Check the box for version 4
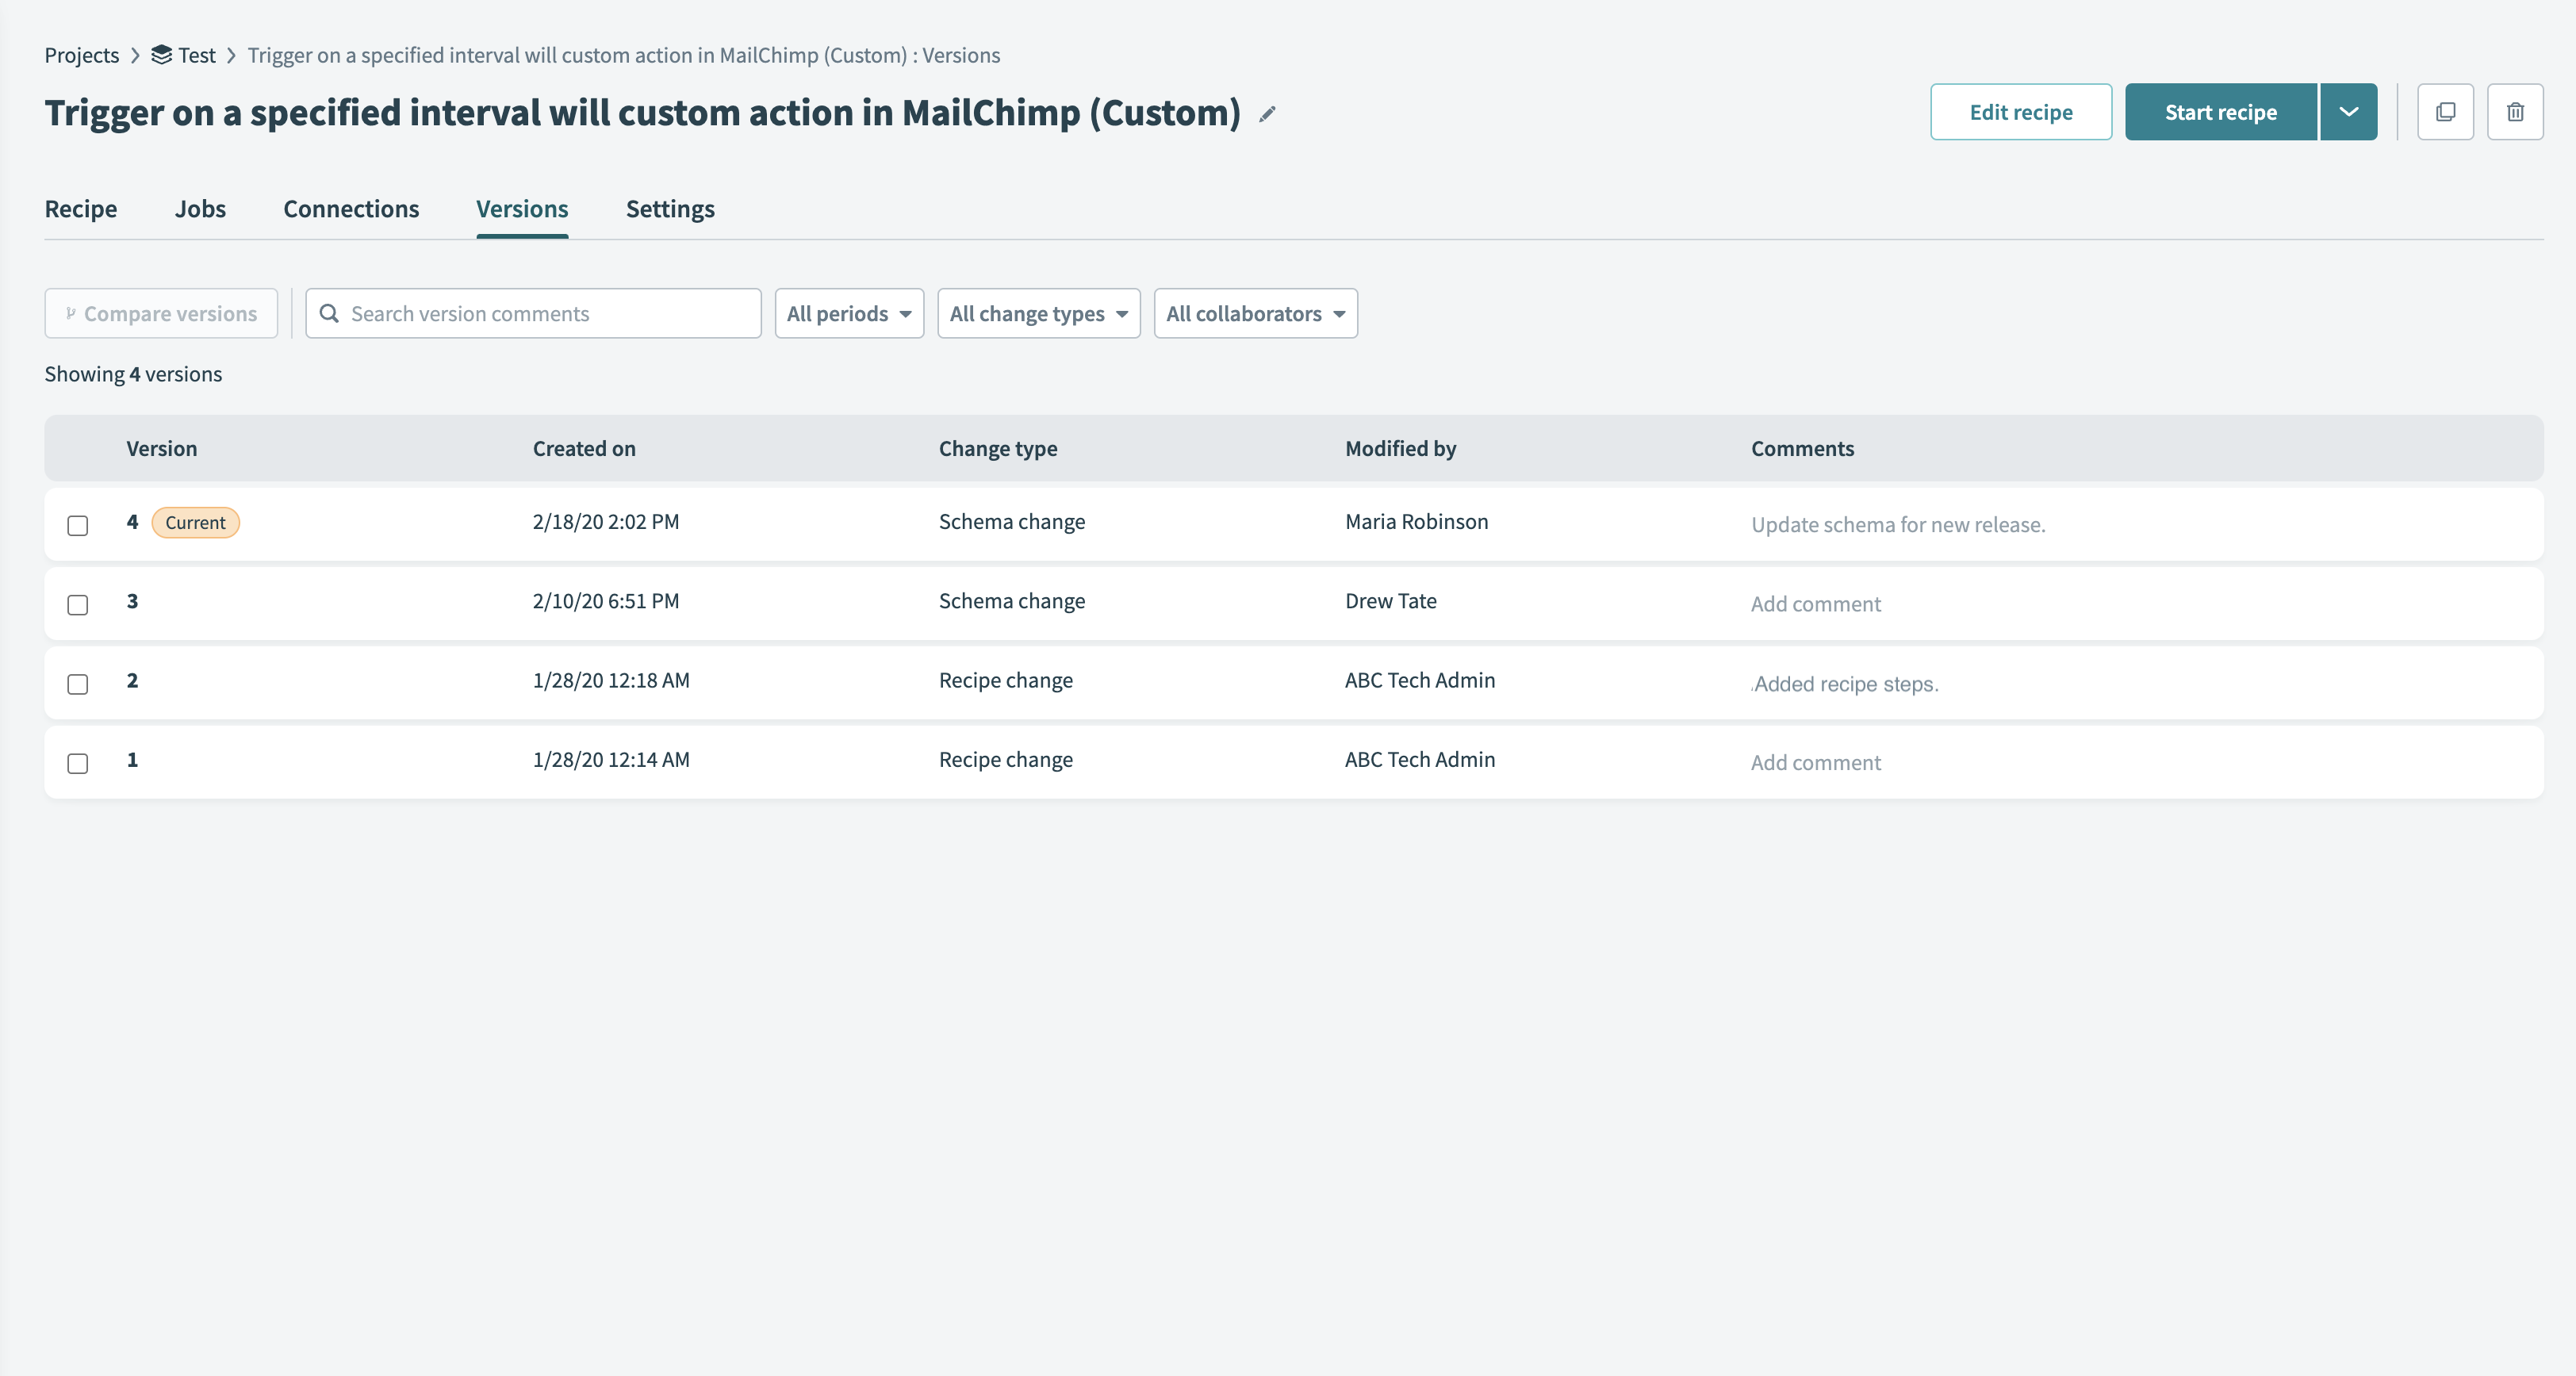Screen dimensions: 2576x1376 tap(78, 525)
